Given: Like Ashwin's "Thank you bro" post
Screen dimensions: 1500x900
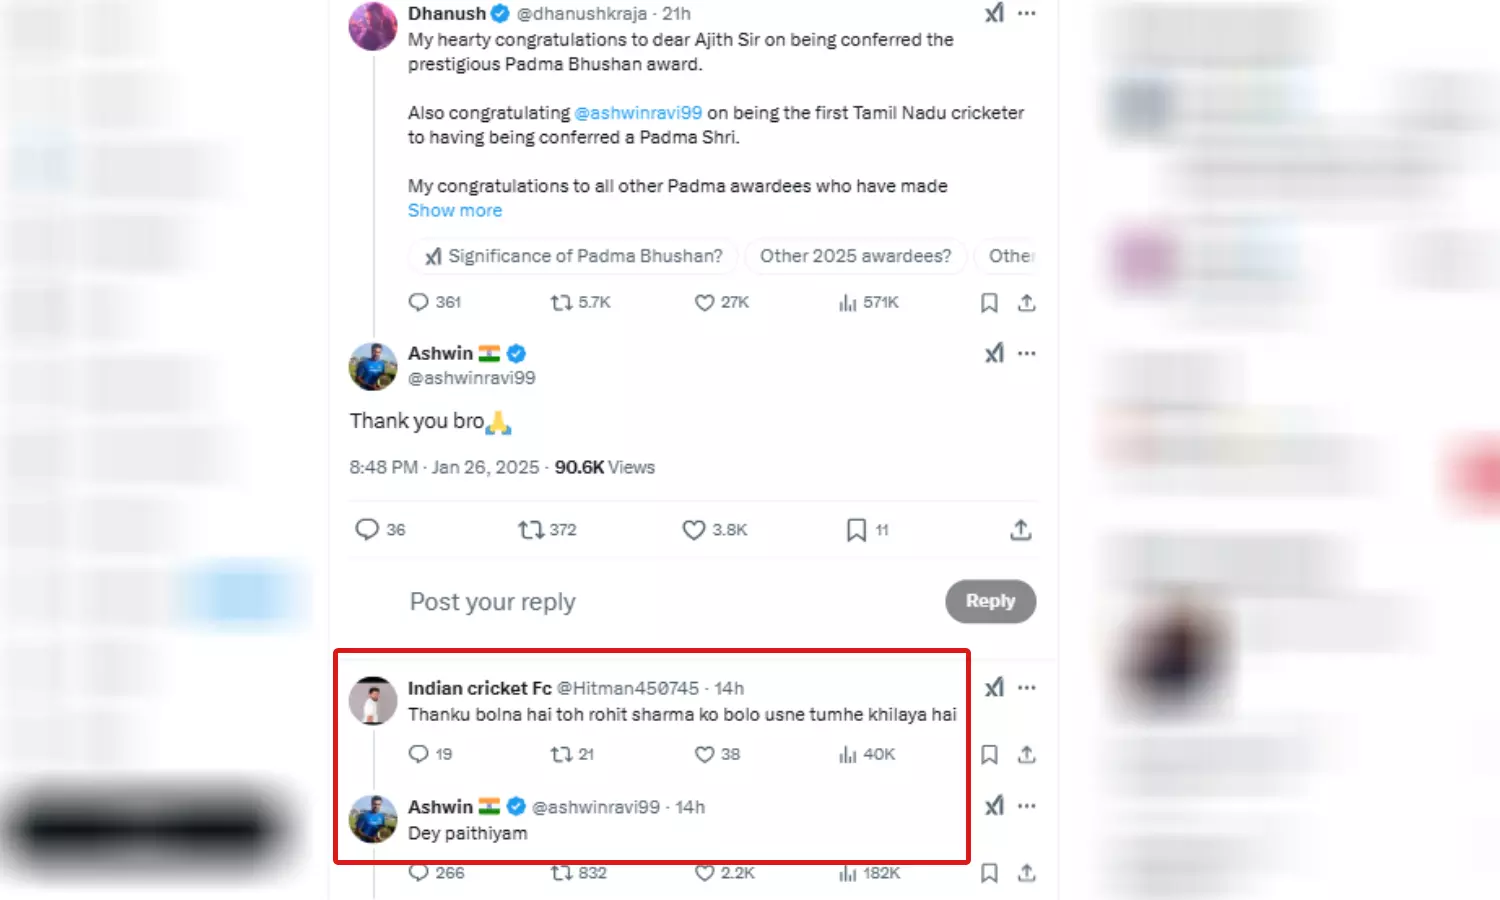Looking at the screenshot, I should tap(694, 530).
